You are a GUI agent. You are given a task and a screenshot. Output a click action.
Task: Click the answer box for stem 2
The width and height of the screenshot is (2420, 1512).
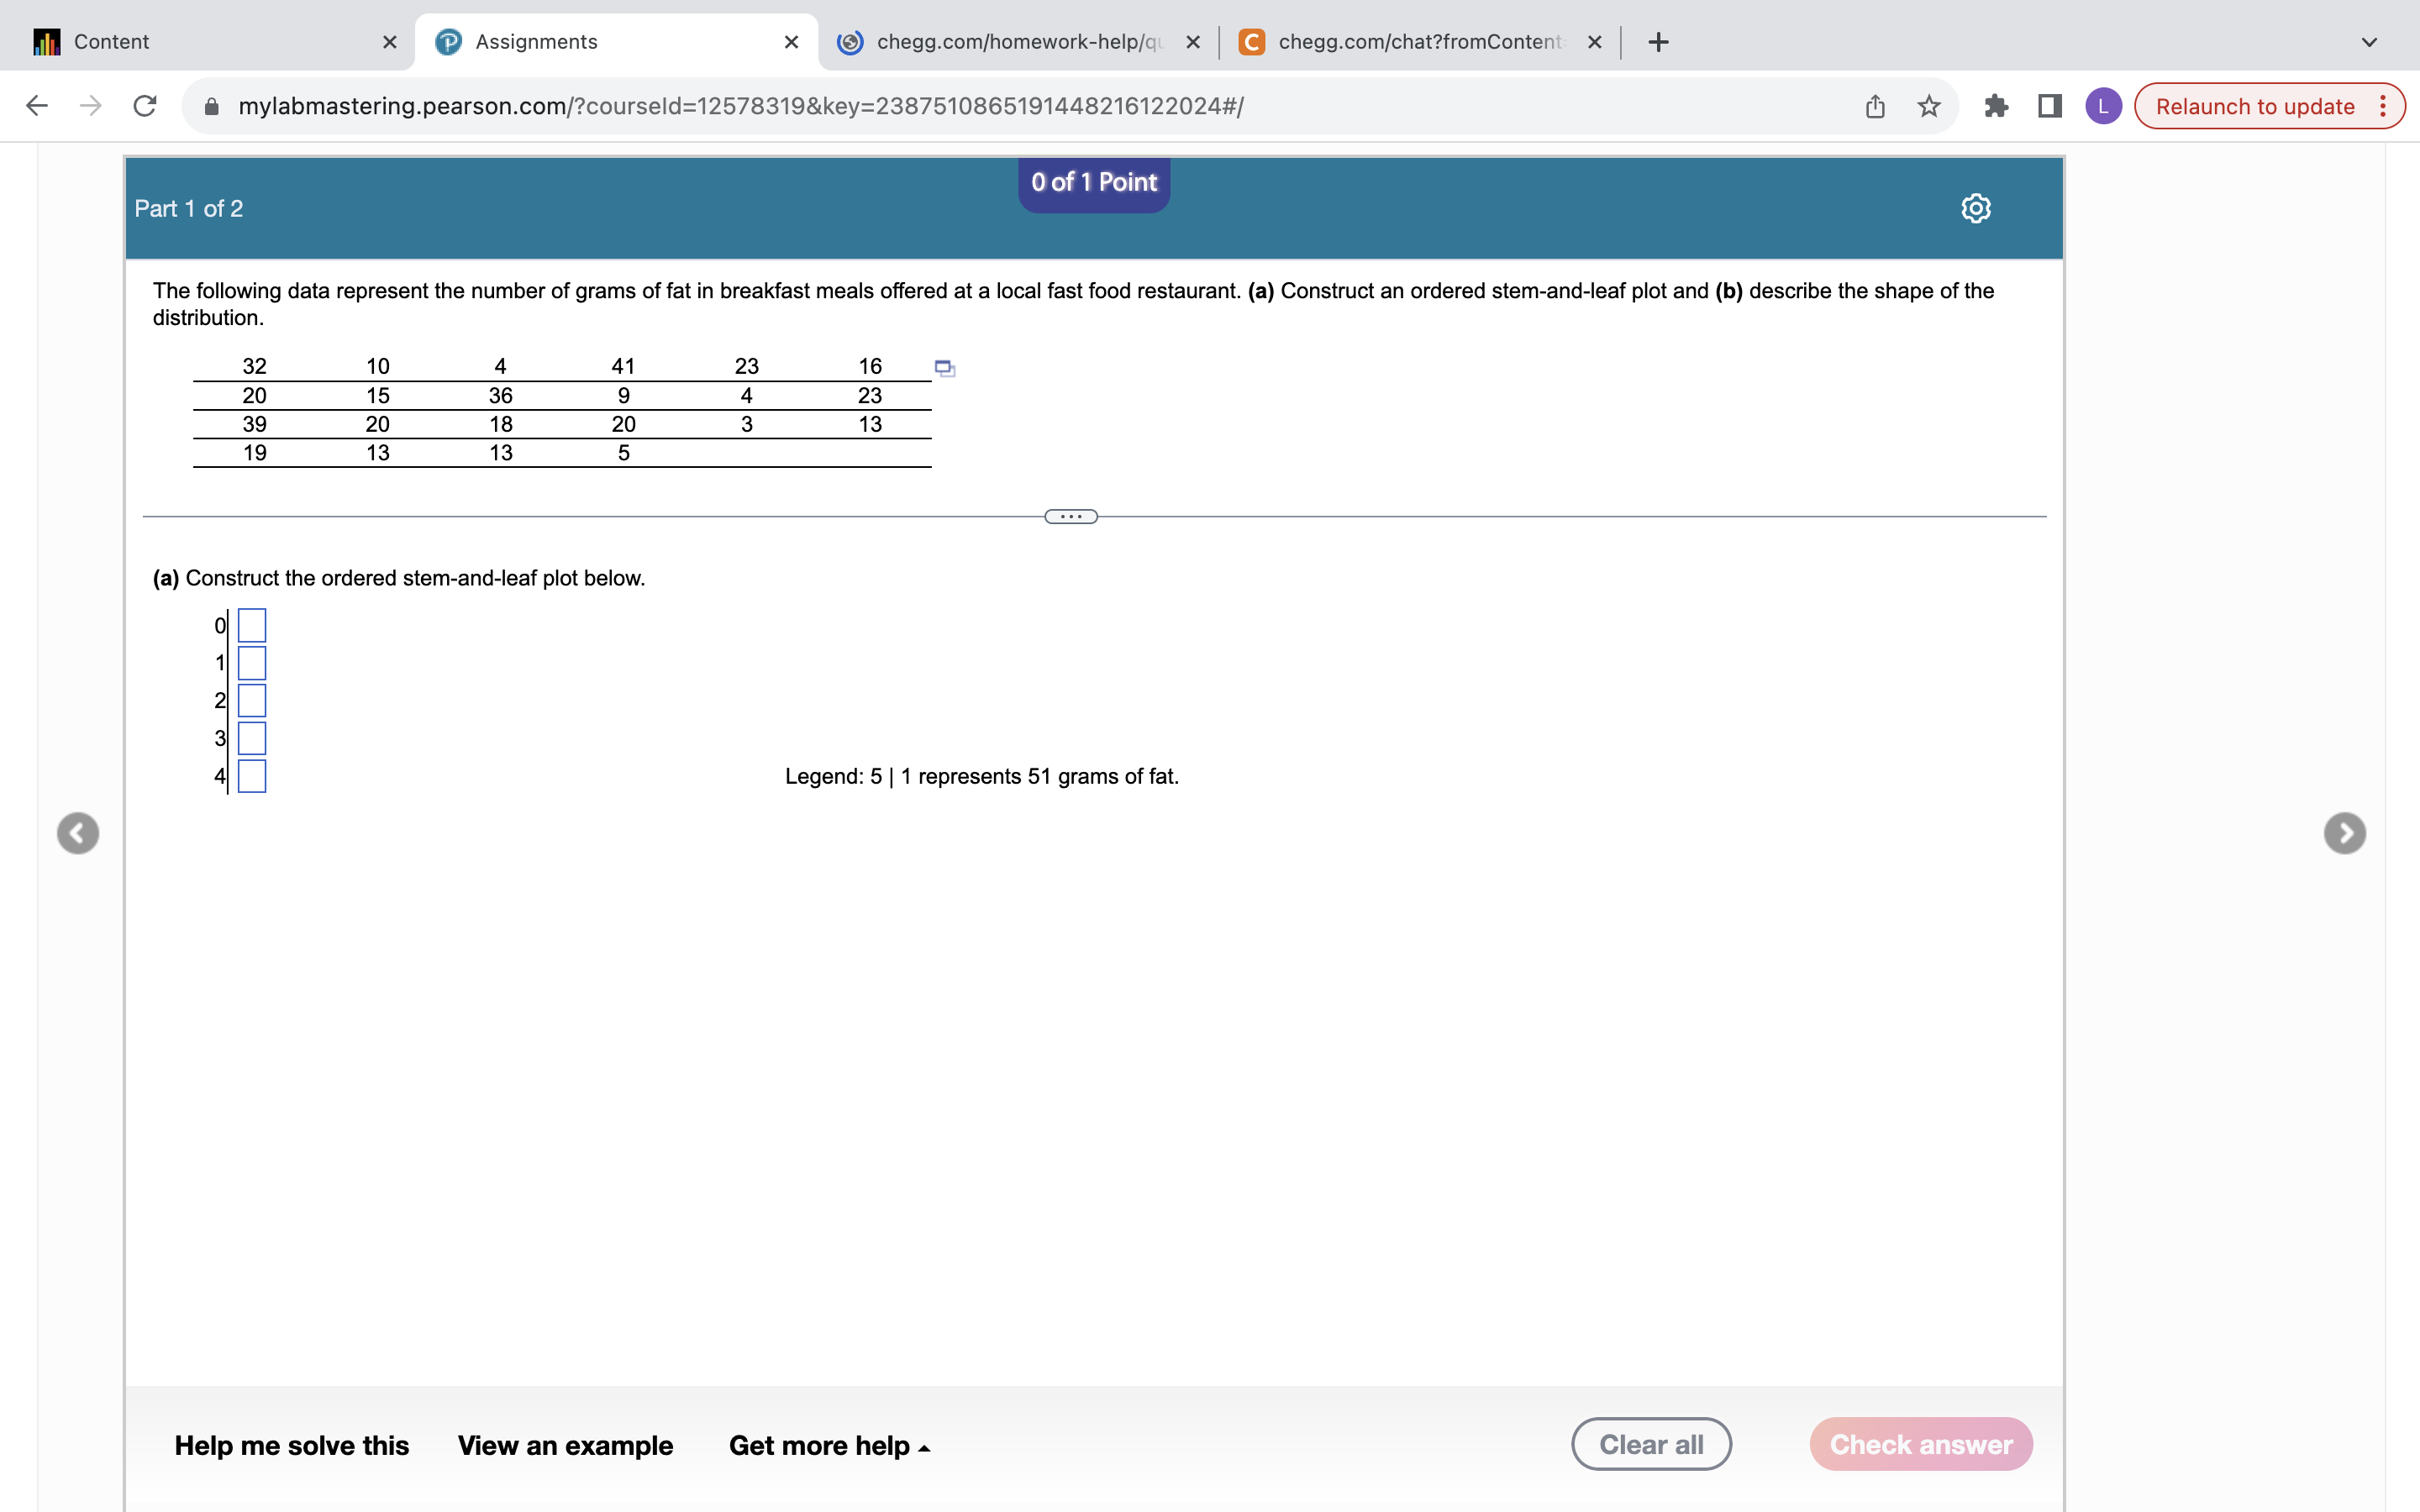tap(252, 700)
